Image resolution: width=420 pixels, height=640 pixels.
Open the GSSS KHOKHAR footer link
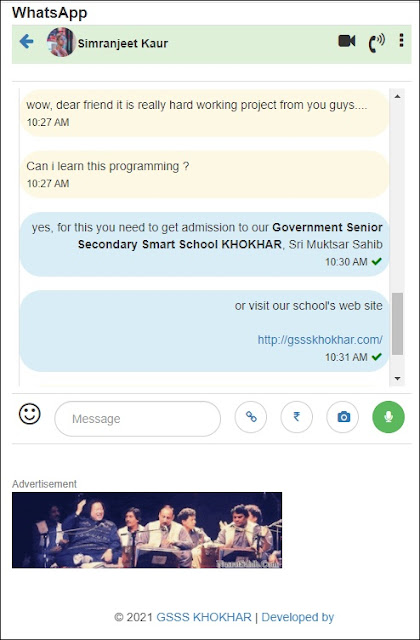point(204,617)
